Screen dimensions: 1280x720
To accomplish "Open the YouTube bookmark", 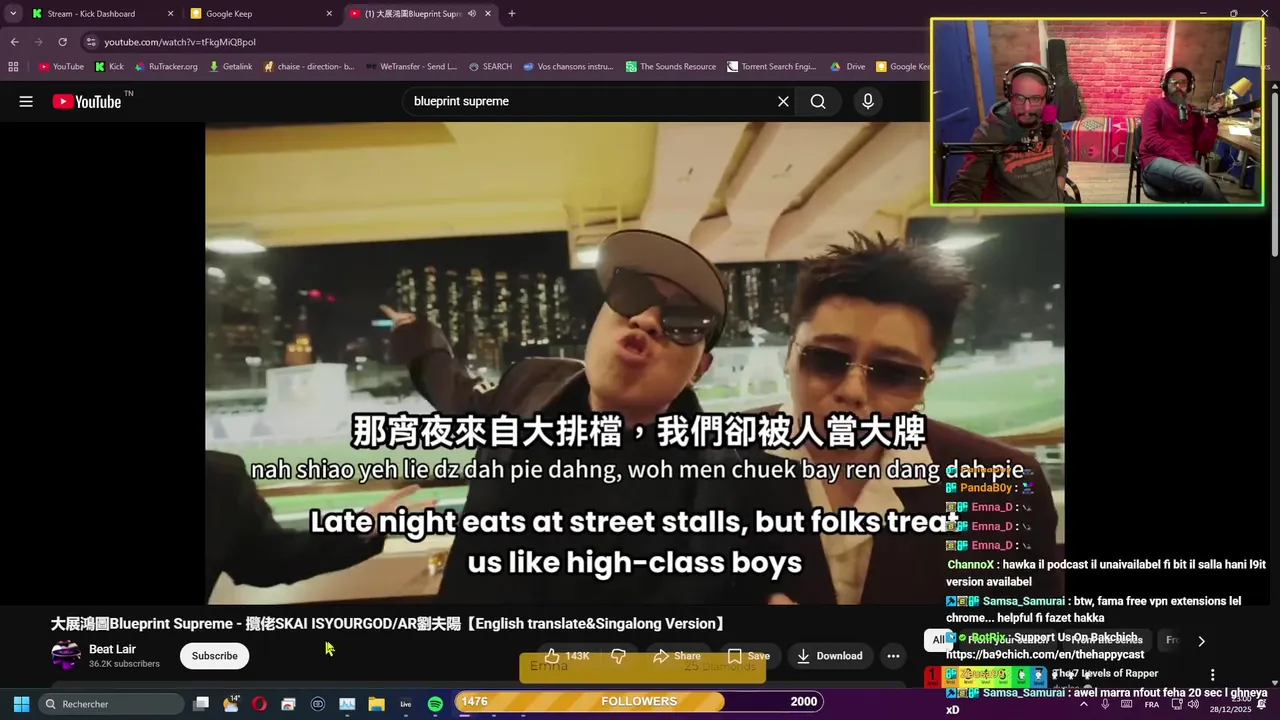I will (x=61, y=67).
